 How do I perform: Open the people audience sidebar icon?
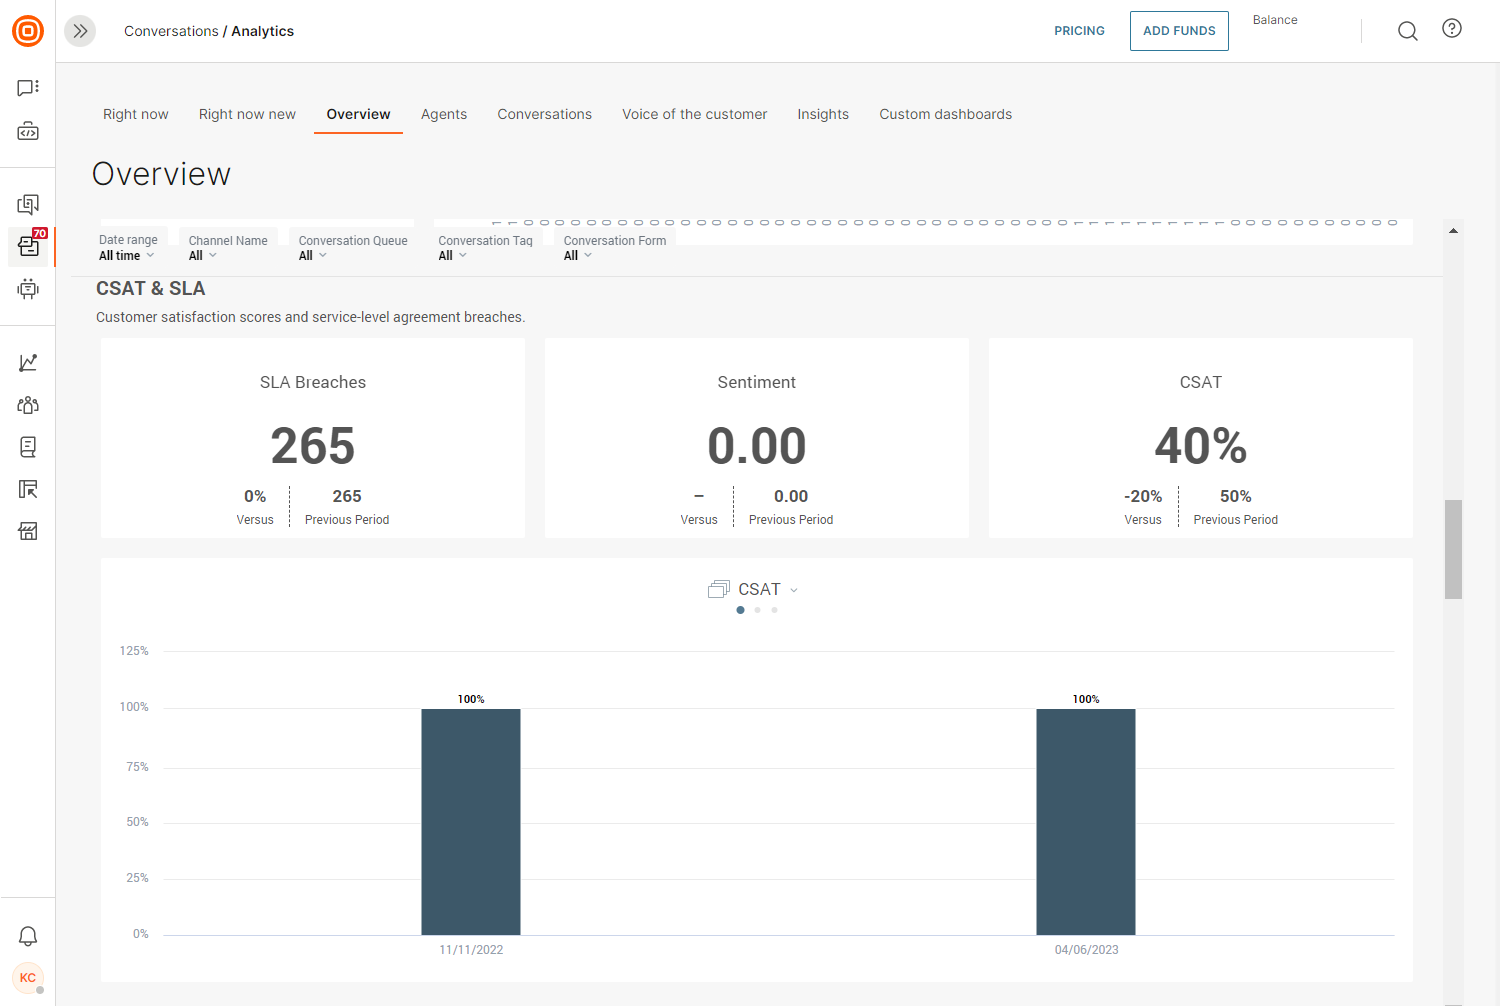click(x=28, y=405)
